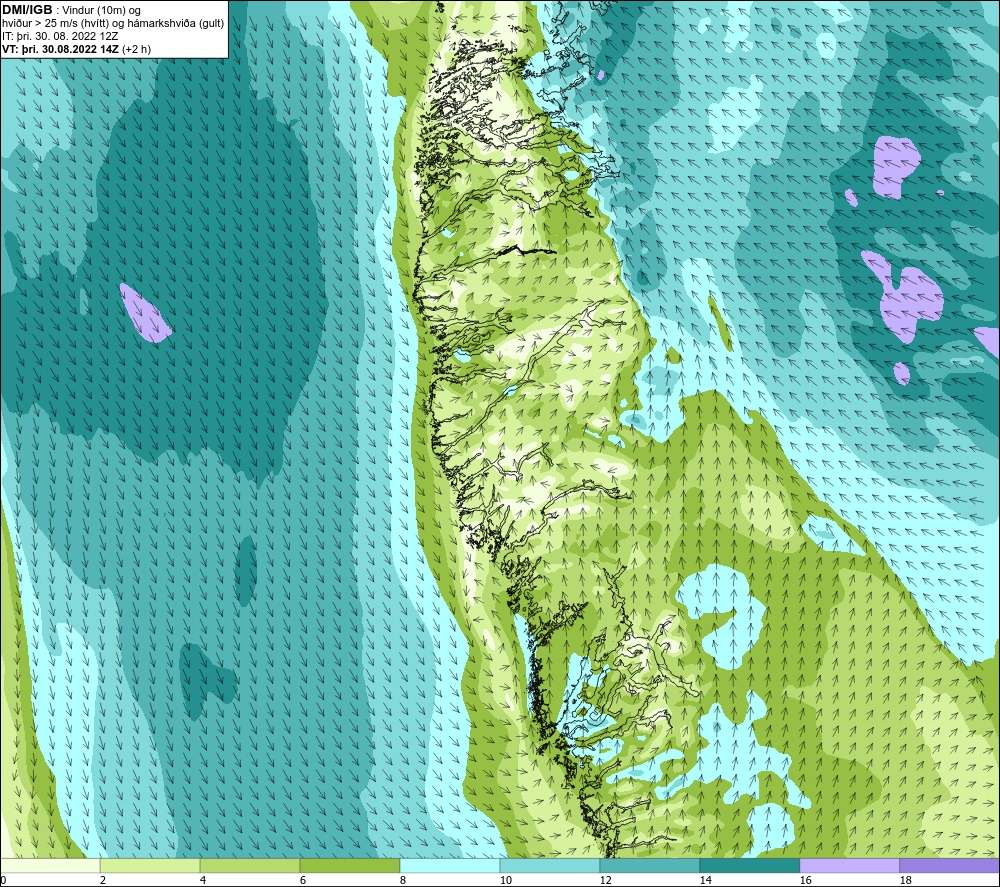Click the scale label "16"
Screen dimensions: 1000x887
(x=805, y=880)
